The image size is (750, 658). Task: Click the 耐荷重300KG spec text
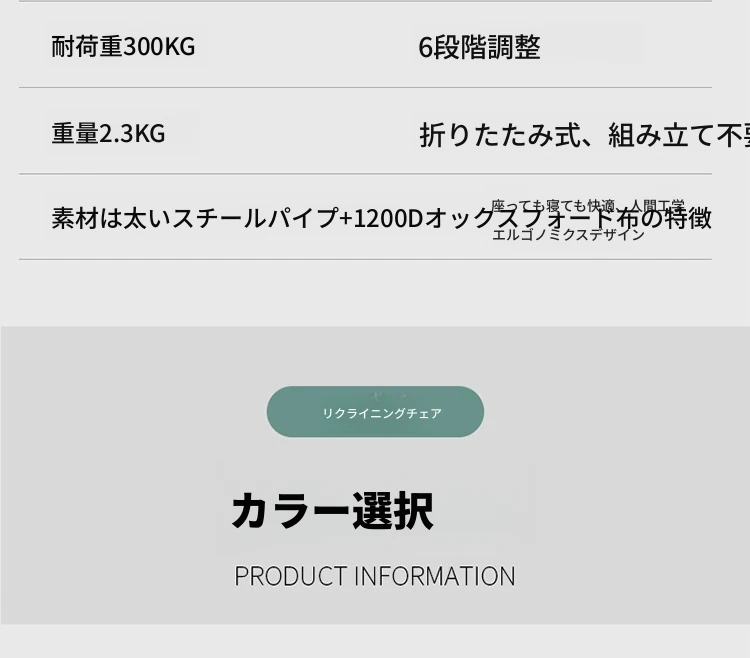tap(123, 47)
